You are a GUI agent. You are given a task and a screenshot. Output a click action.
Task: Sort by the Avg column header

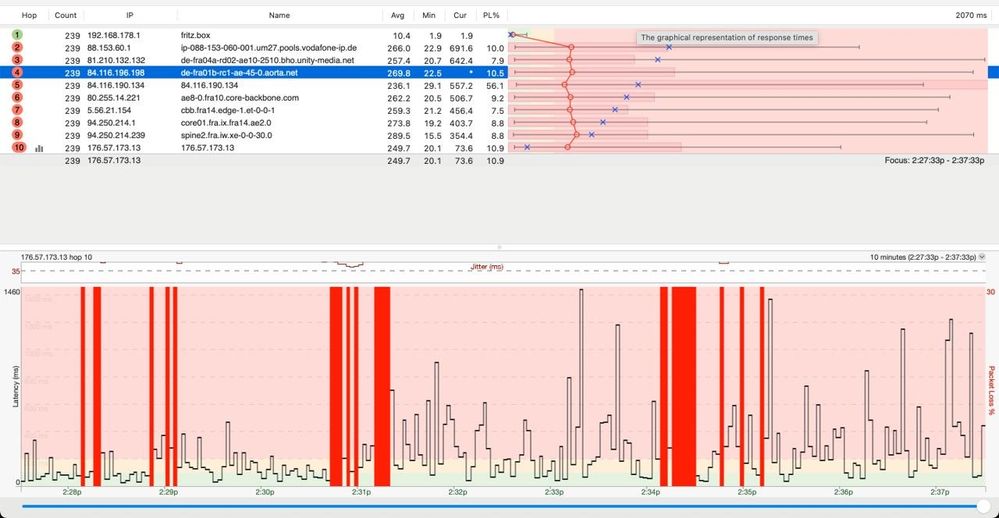(x=398, y=15)
